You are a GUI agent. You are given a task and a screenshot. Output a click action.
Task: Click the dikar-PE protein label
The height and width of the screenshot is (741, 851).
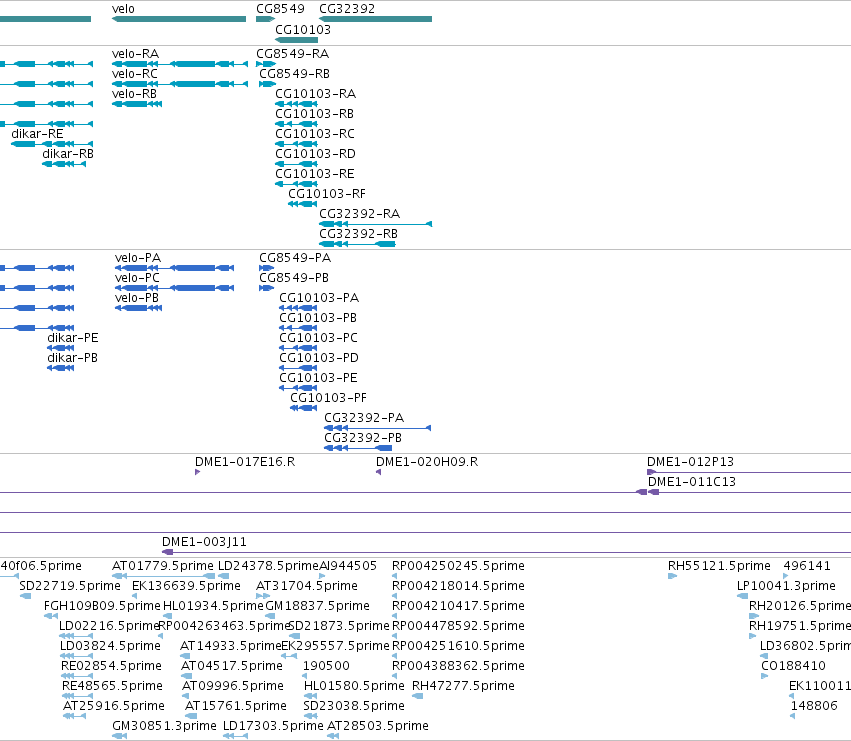coord(73,338)
